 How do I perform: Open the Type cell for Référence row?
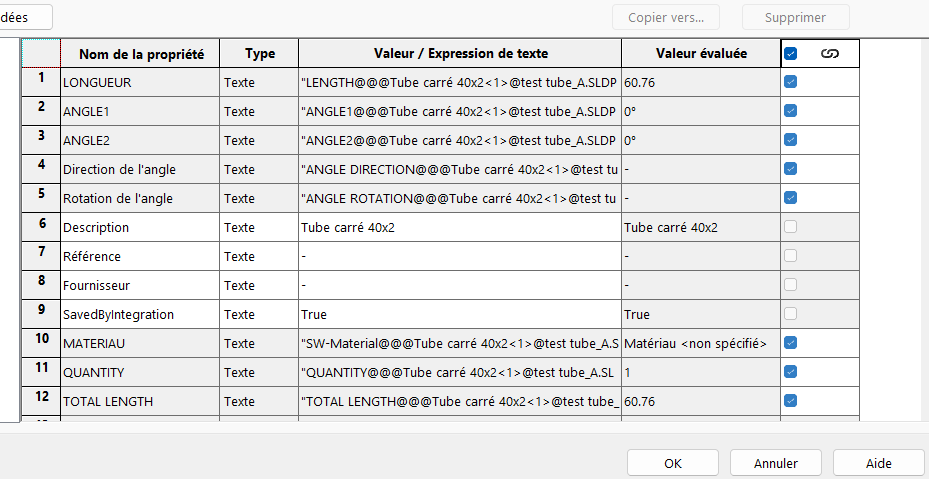click(259, 256)
